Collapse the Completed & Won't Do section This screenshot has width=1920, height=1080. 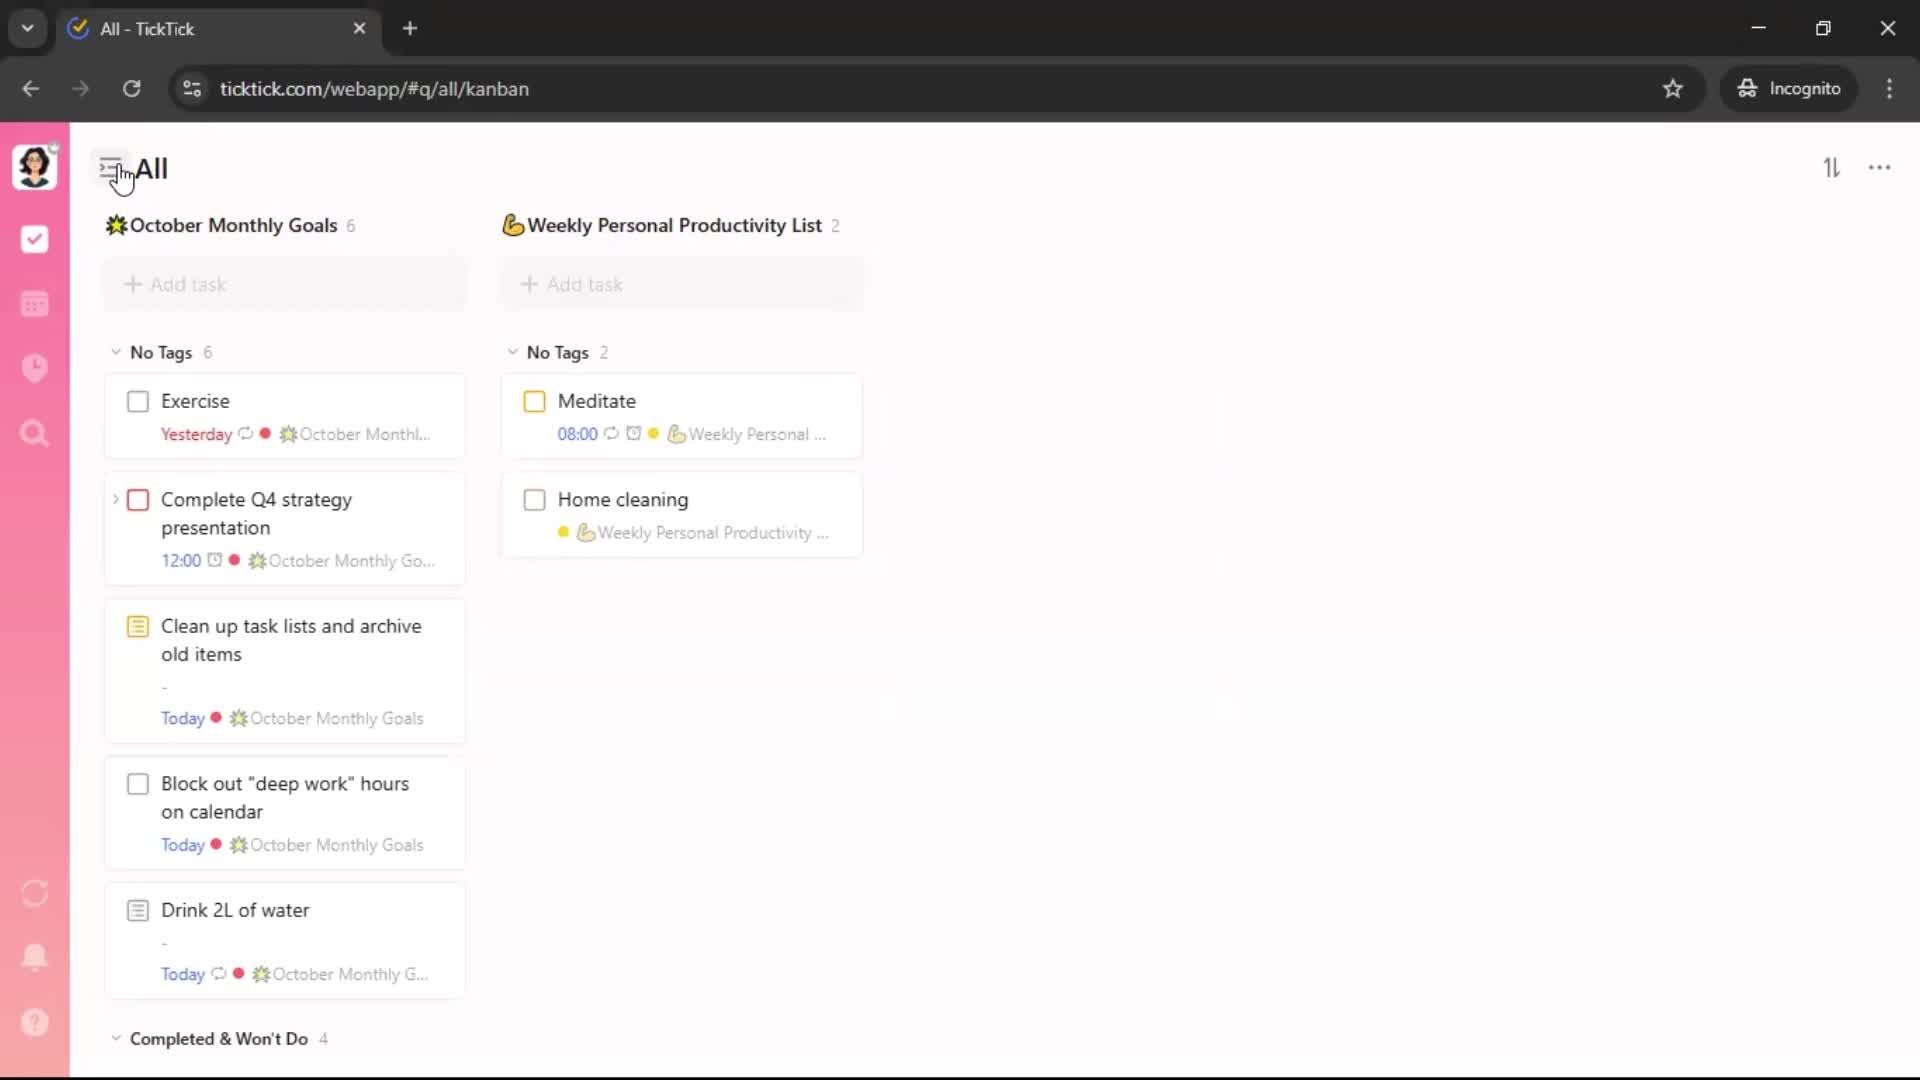click(x=116, y=1038)
